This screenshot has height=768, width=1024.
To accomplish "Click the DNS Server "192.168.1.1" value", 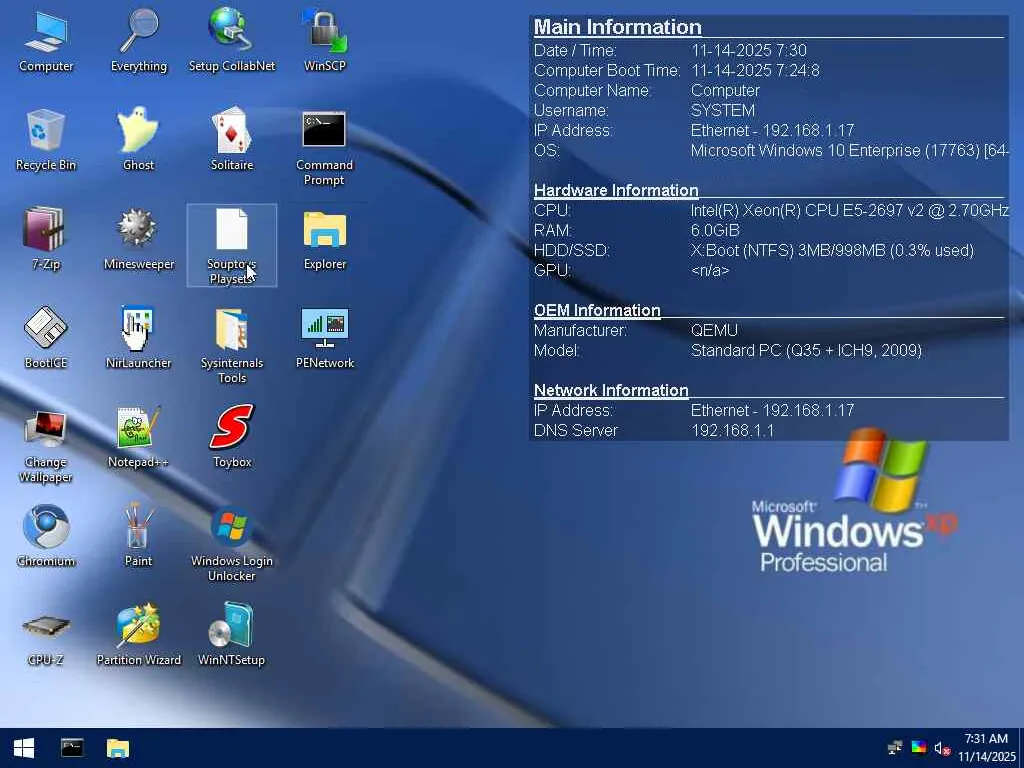I will [x=733, y=431].
